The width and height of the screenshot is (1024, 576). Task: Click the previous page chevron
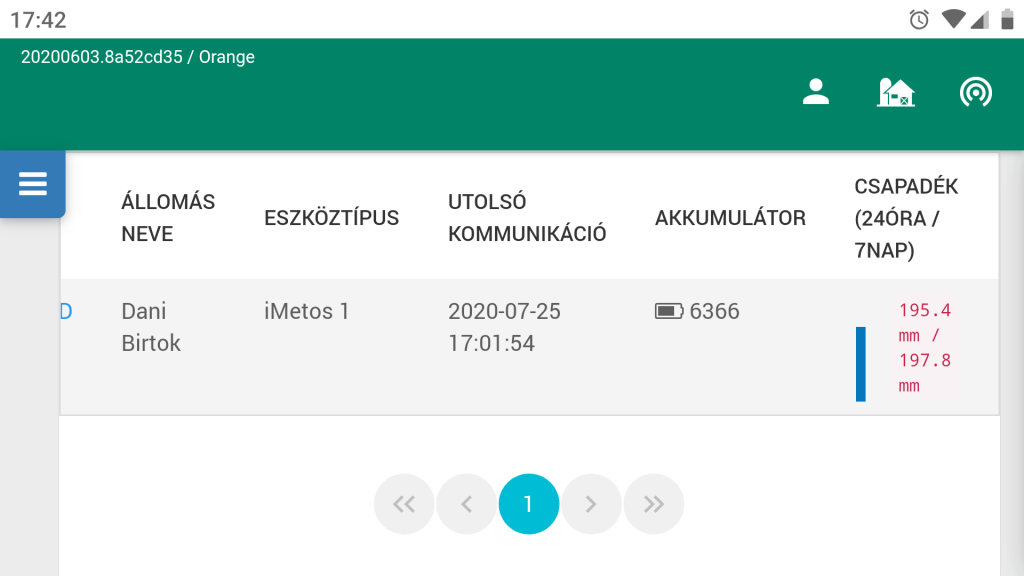point(466,504)
